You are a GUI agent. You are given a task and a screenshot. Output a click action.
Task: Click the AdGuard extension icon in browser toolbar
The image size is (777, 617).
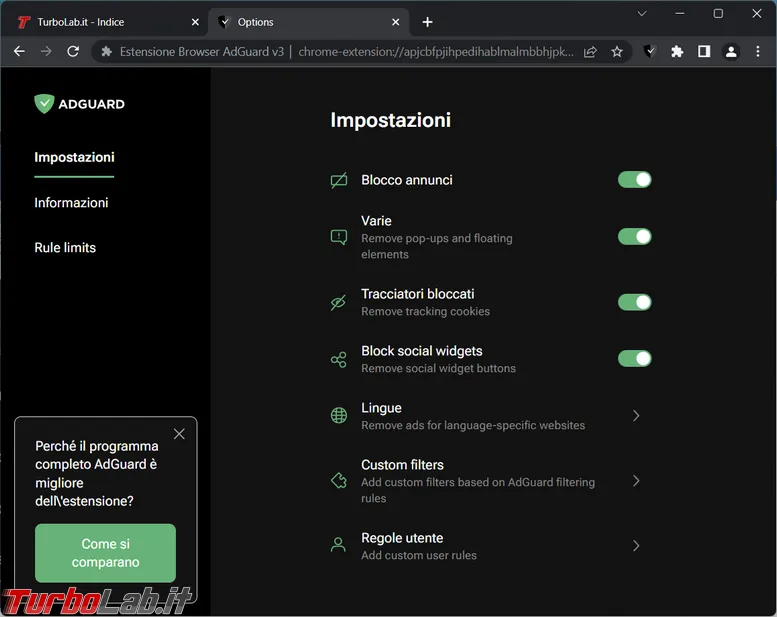pyautogui.click(x=650, y=51)
